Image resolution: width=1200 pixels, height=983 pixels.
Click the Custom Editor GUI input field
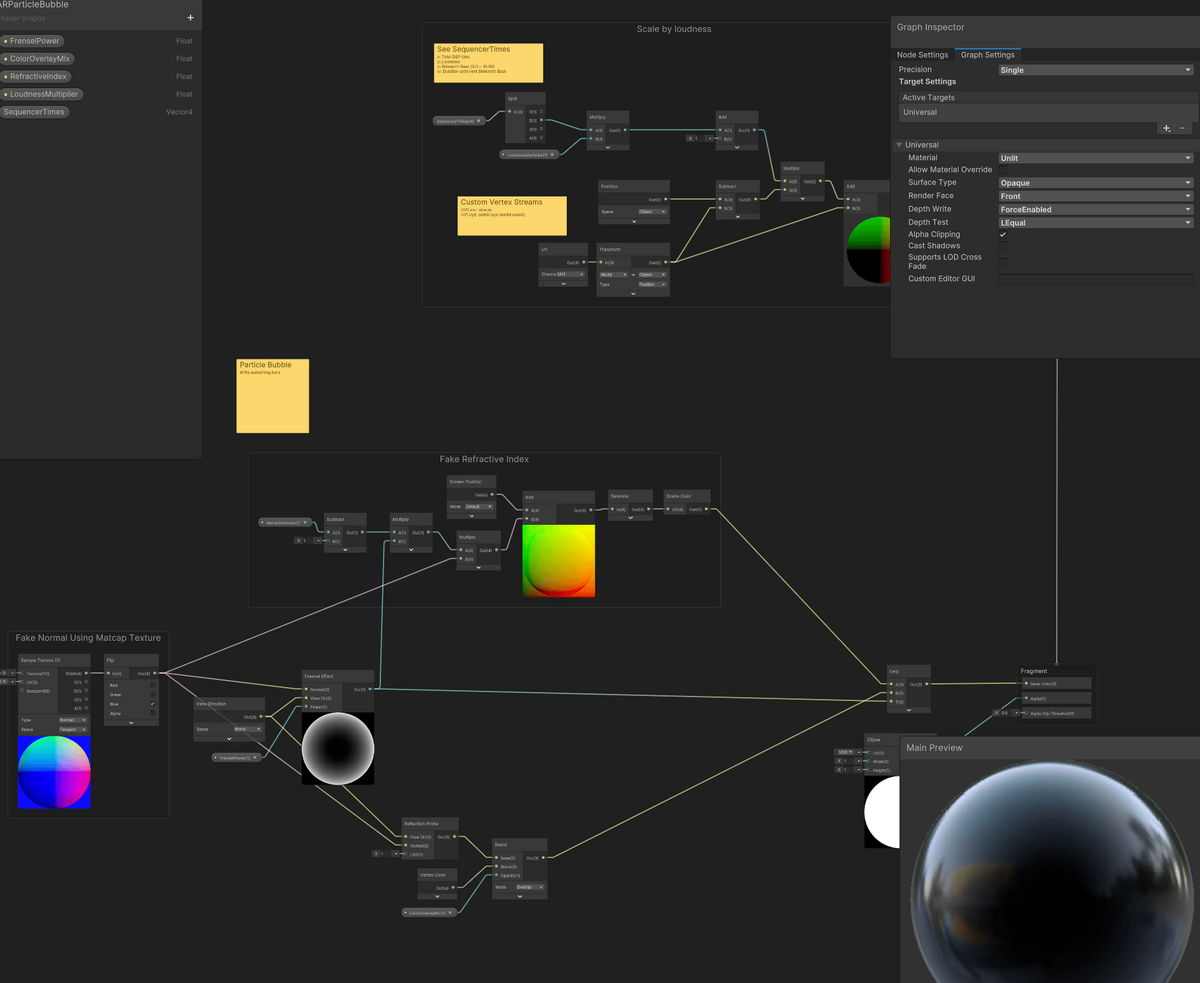click(x=1096, y=279)
